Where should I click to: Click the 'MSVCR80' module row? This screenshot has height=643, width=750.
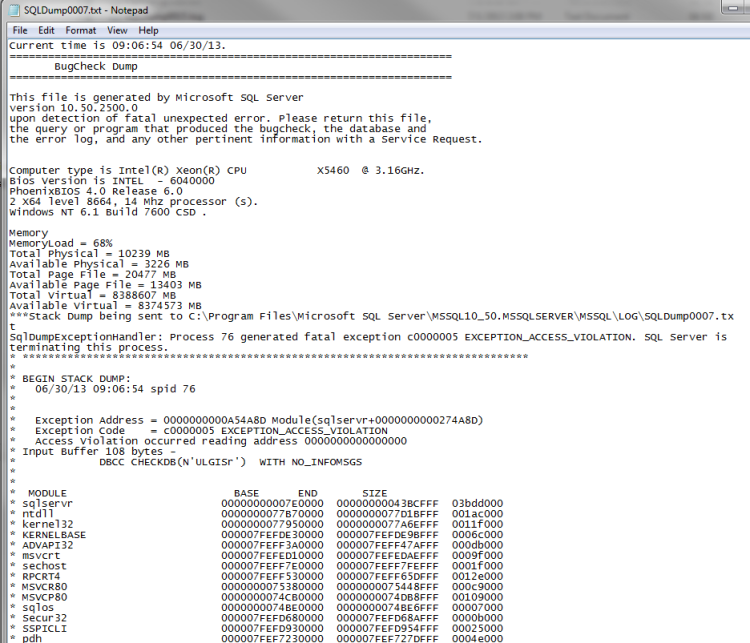[x=256, y=587]
